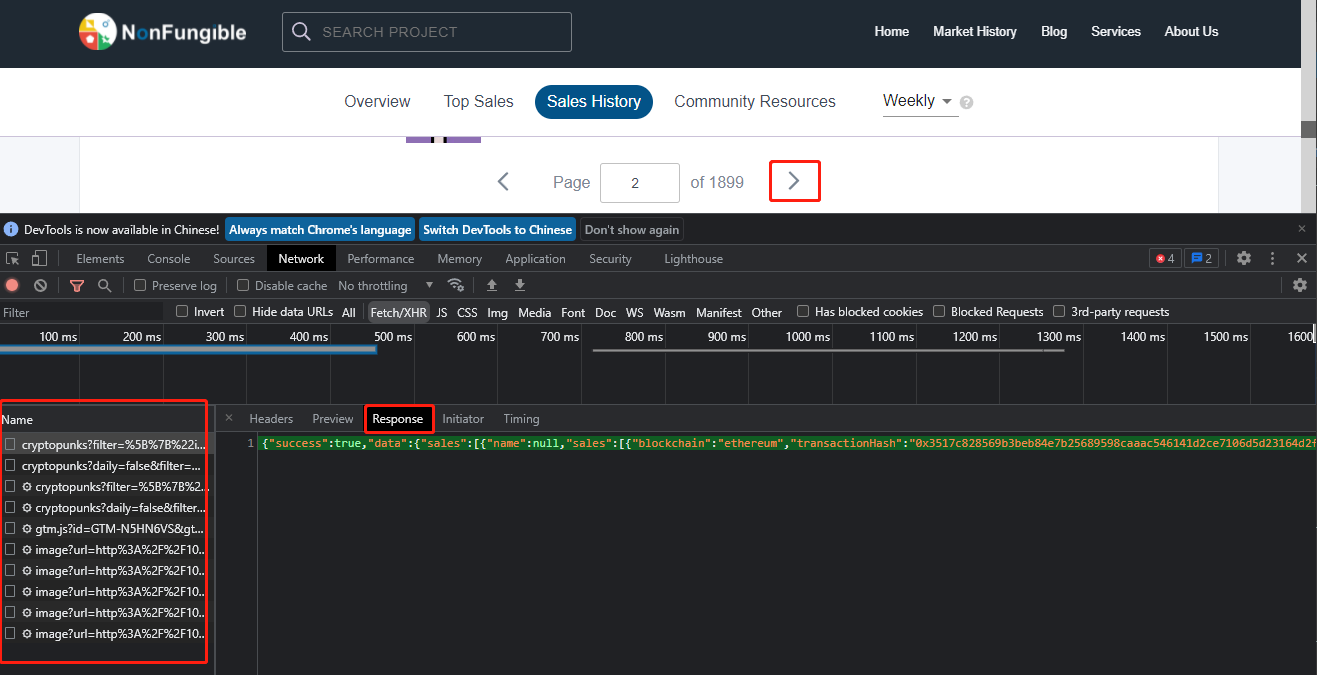Dismiss the DevTools language infobar
1317x675 pixels.
coord(1302,229)
